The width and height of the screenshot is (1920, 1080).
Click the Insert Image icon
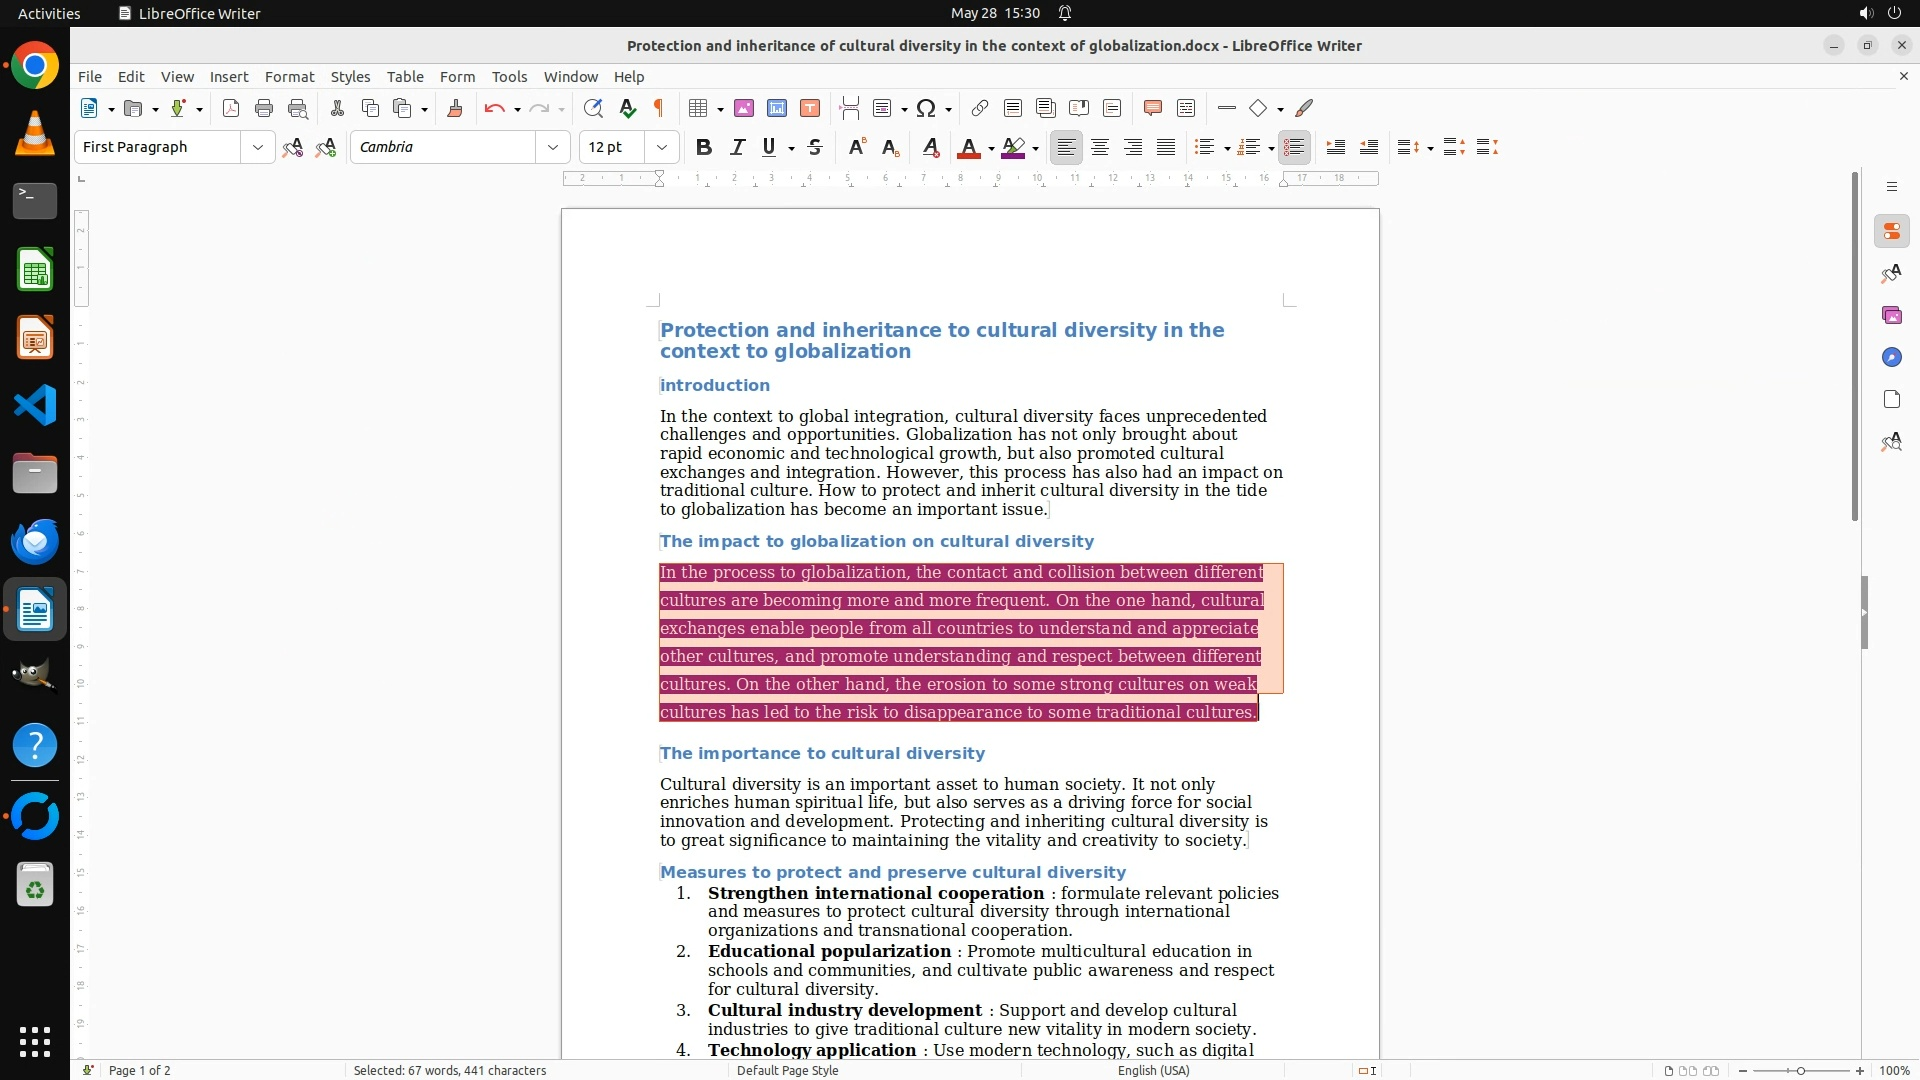point(744,108)
